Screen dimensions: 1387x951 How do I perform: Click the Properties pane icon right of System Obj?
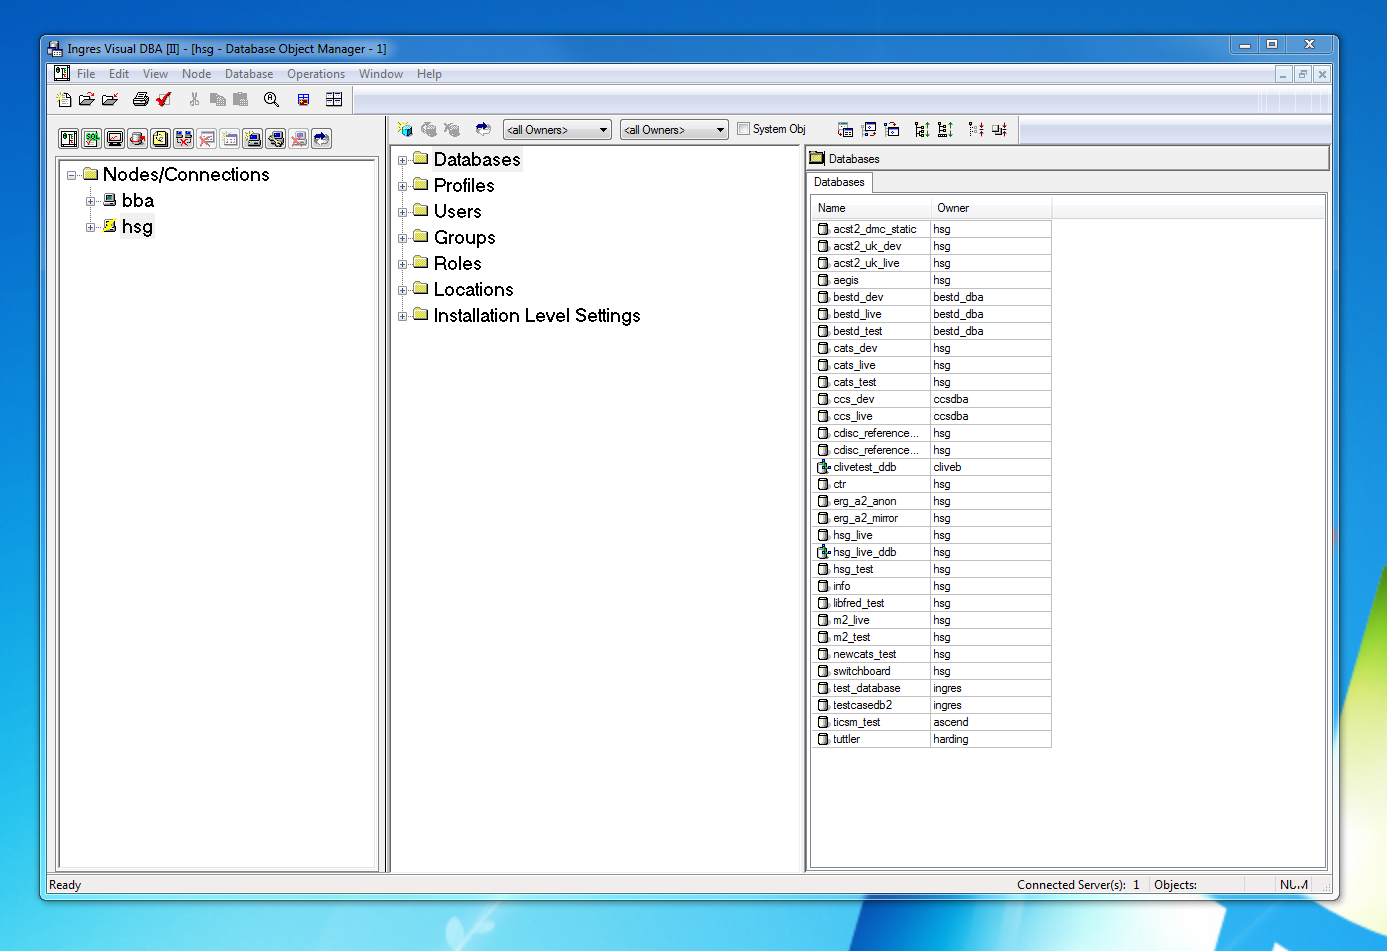click(845, 129)
